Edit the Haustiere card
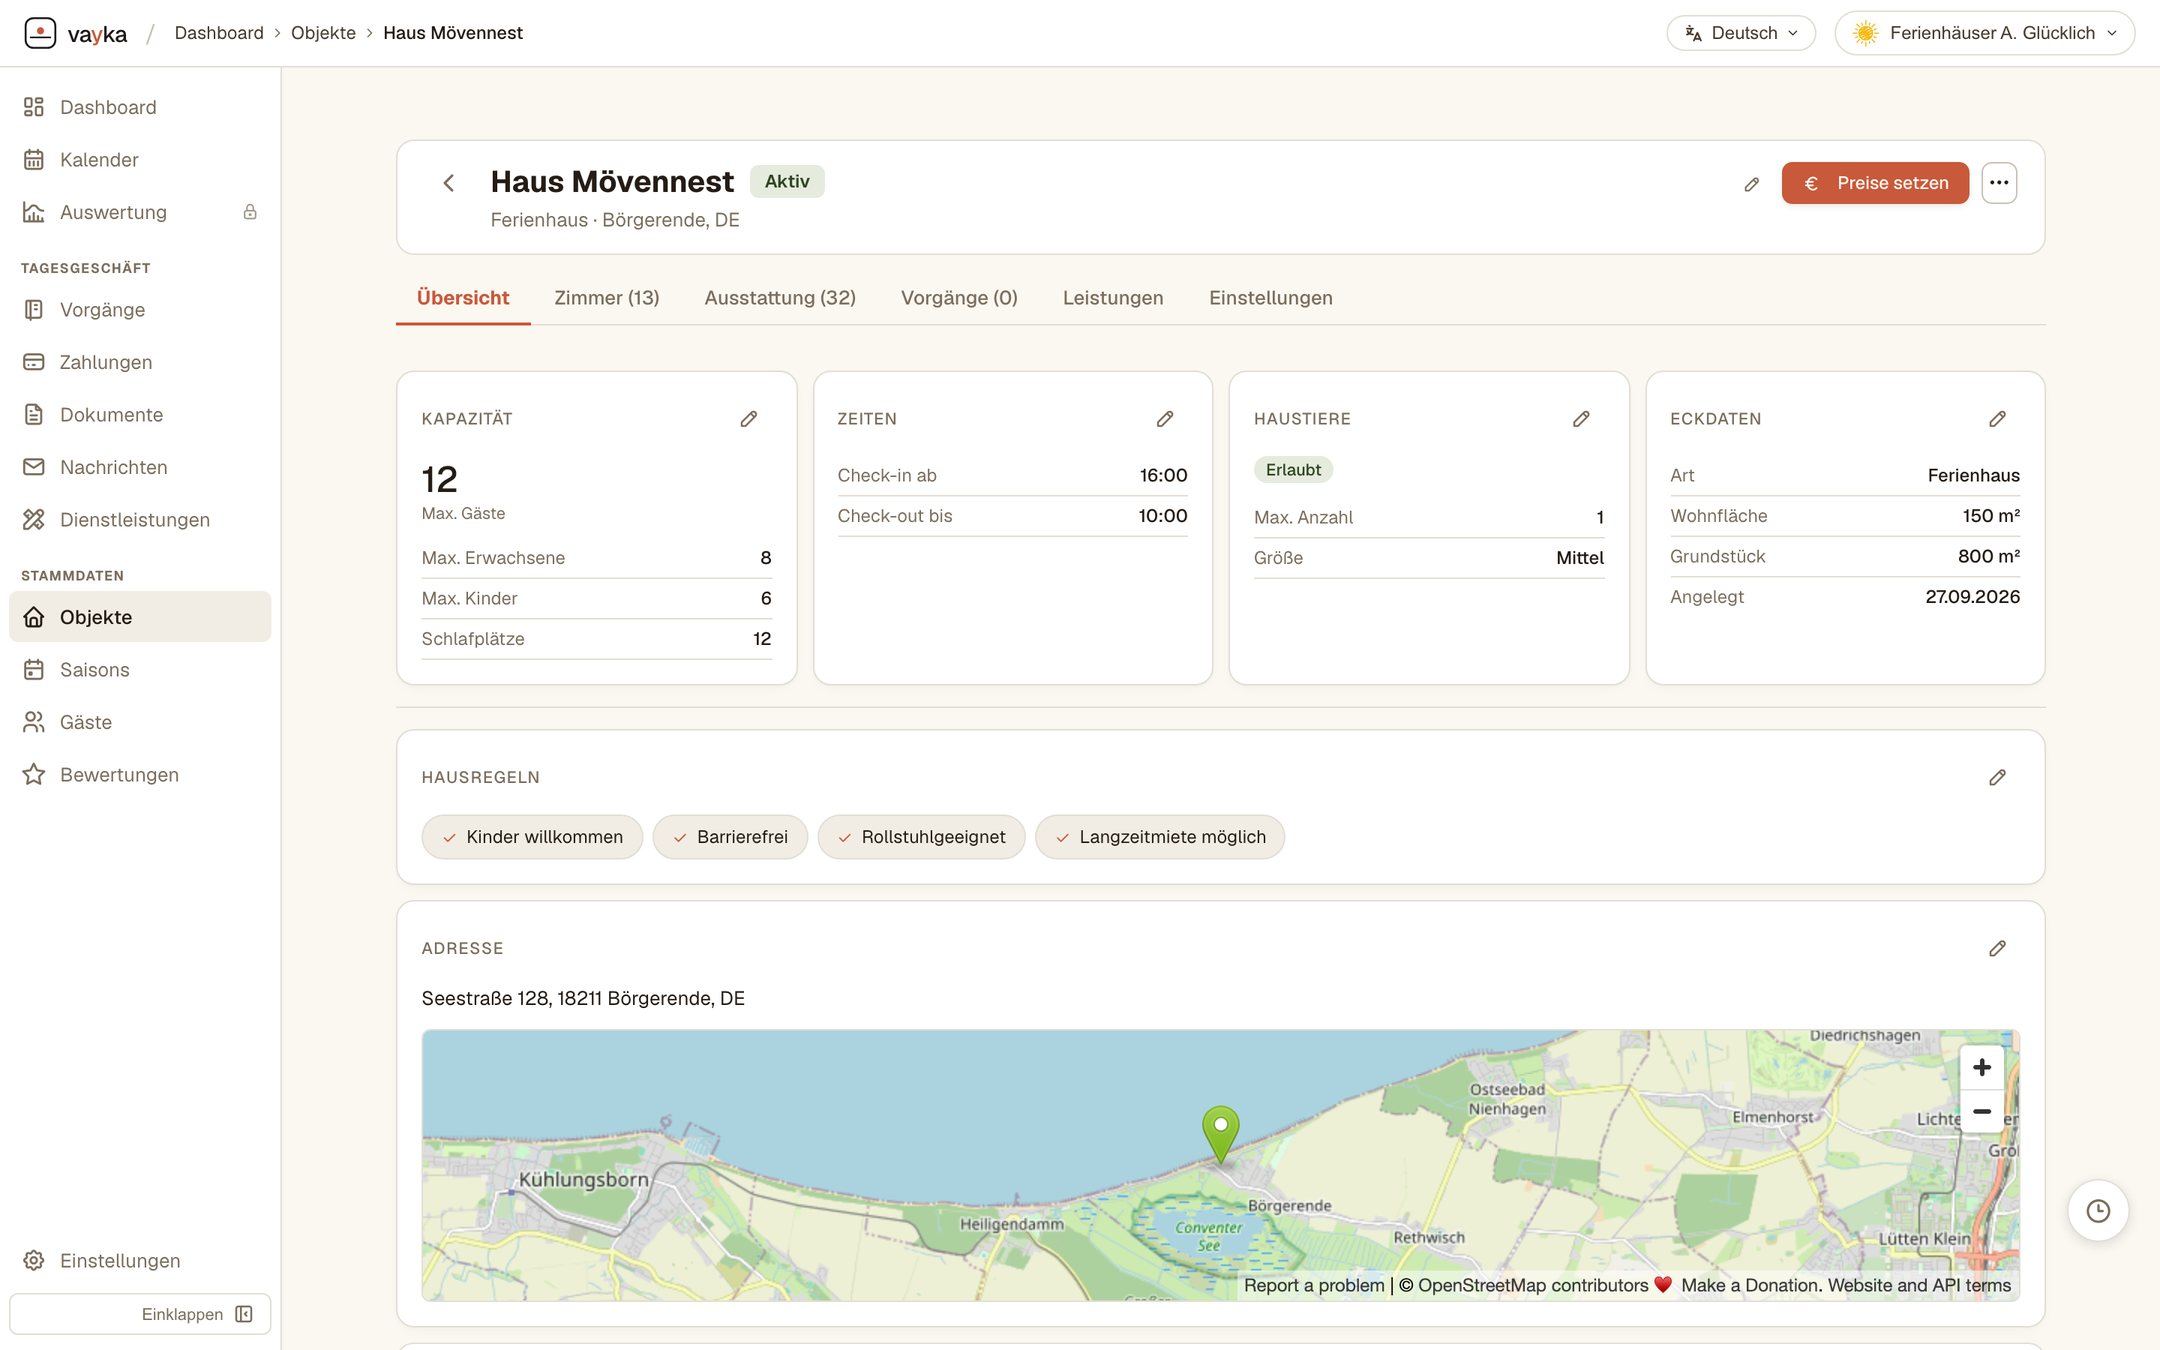 1580,419
